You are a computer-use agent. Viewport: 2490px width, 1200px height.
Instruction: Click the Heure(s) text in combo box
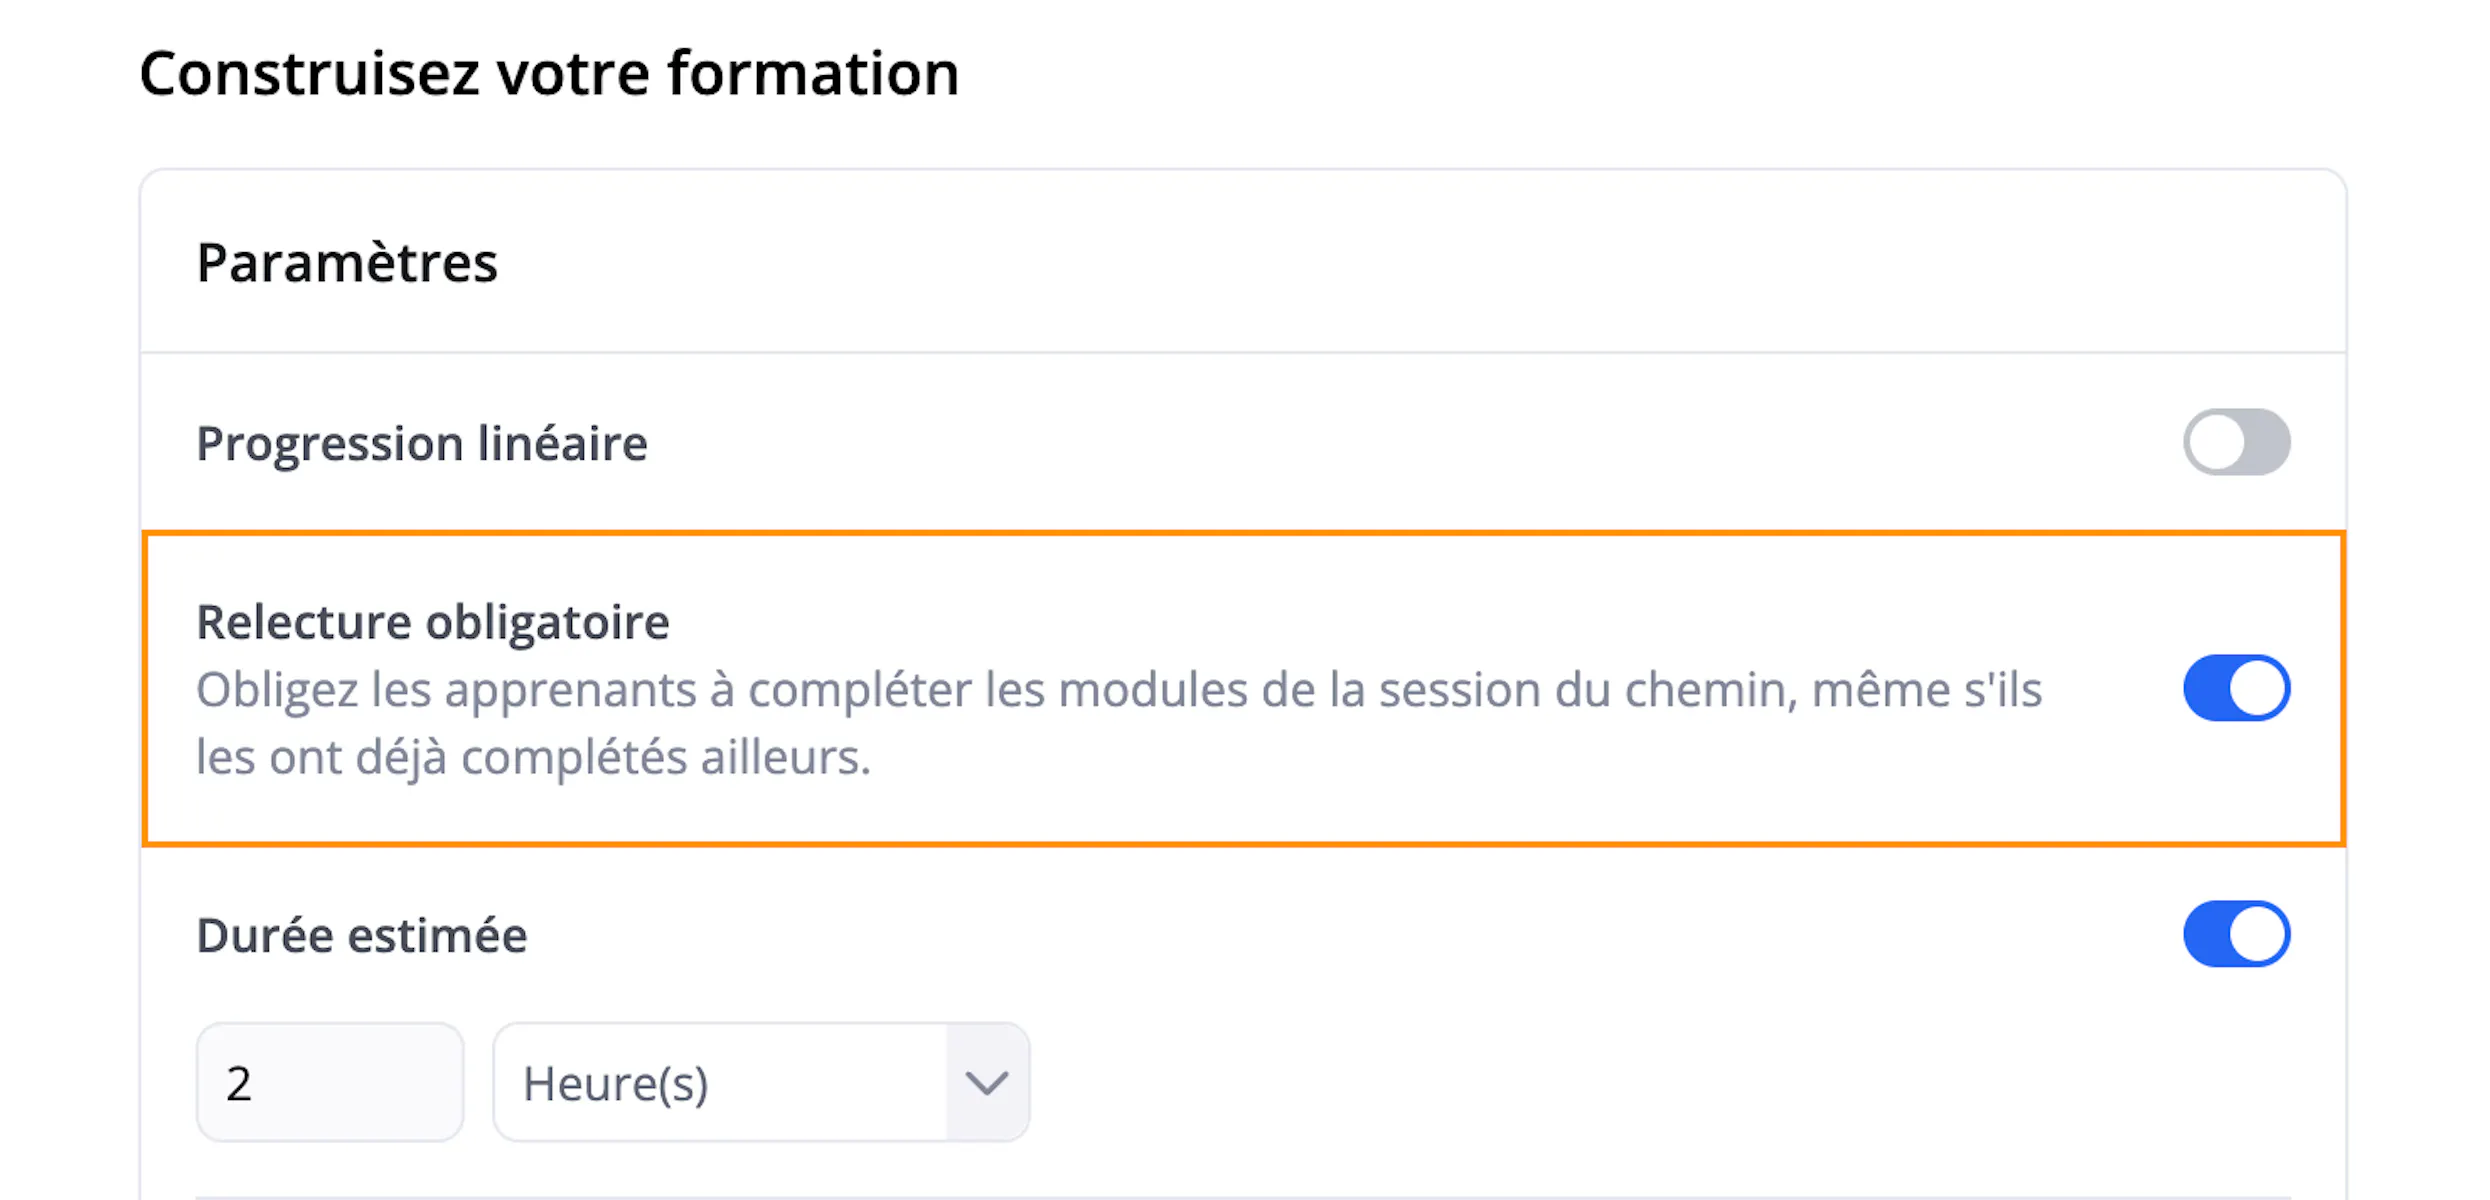tap(616, 1084)
